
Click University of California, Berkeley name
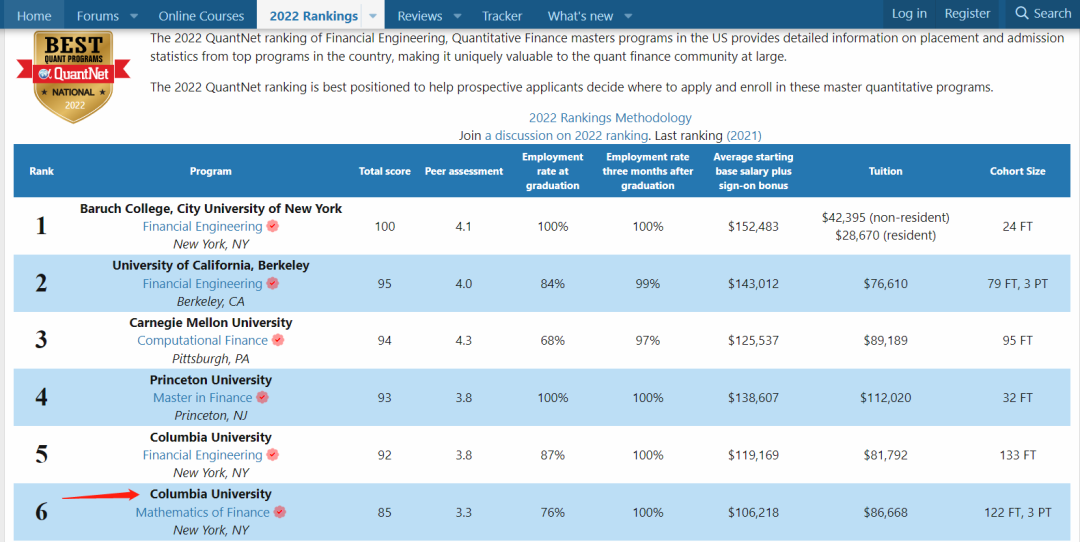211,265
